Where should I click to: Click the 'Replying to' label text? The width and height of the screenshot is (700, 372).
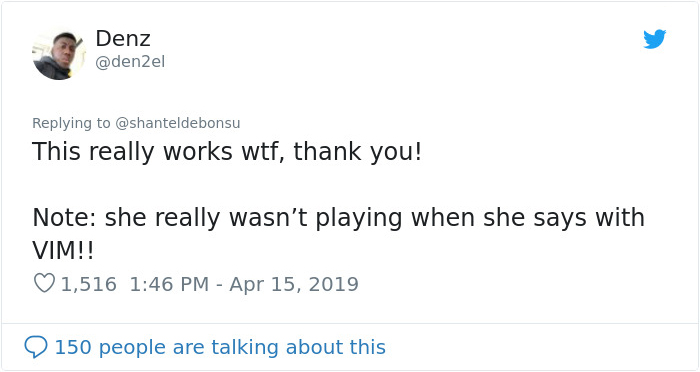[71, 123]
